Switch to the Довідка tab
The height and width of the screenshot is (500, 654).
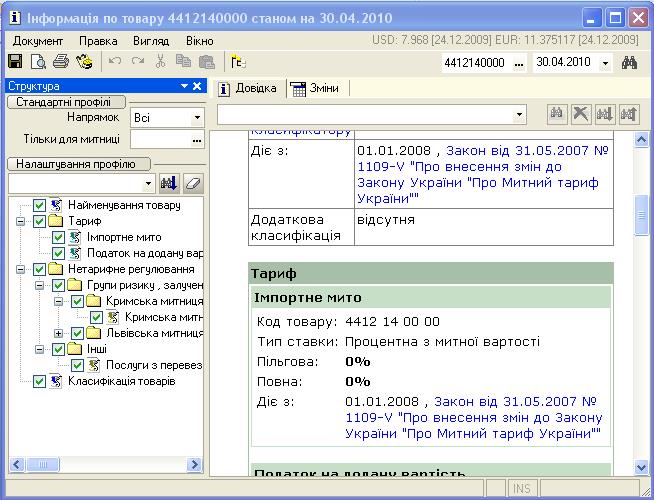(249, 88)
